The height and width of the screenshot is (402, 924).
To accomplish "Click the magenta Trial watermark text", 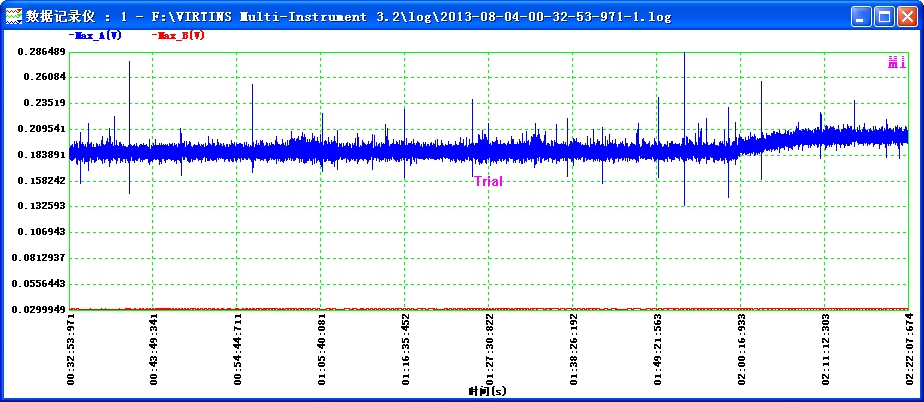I will click(488, 181).
